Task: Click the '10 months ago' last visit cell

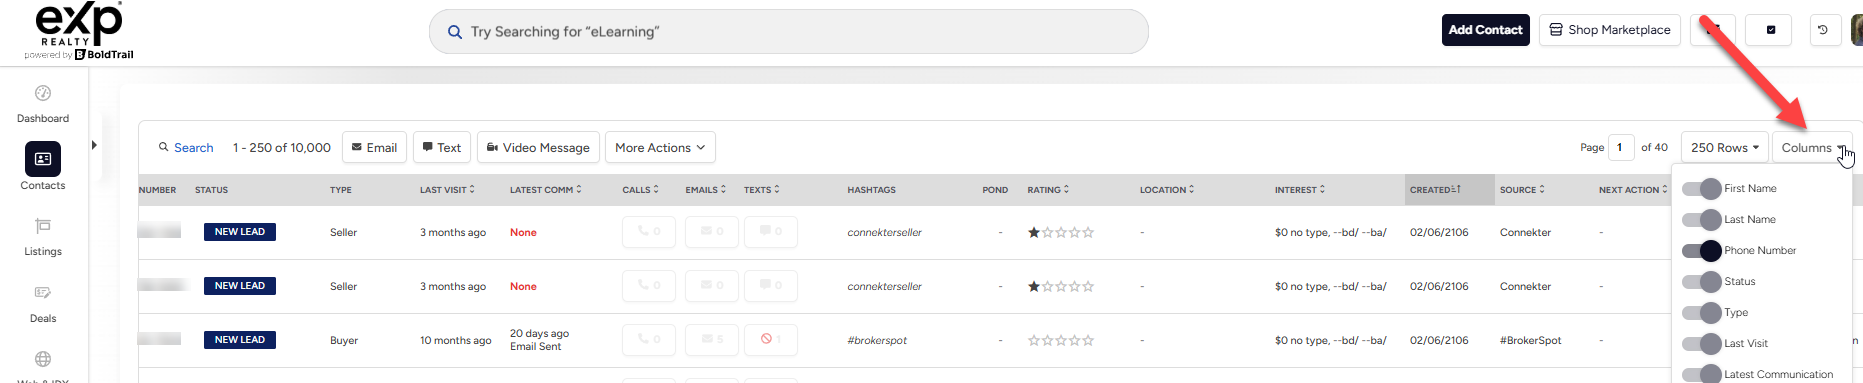Action: 455,340
